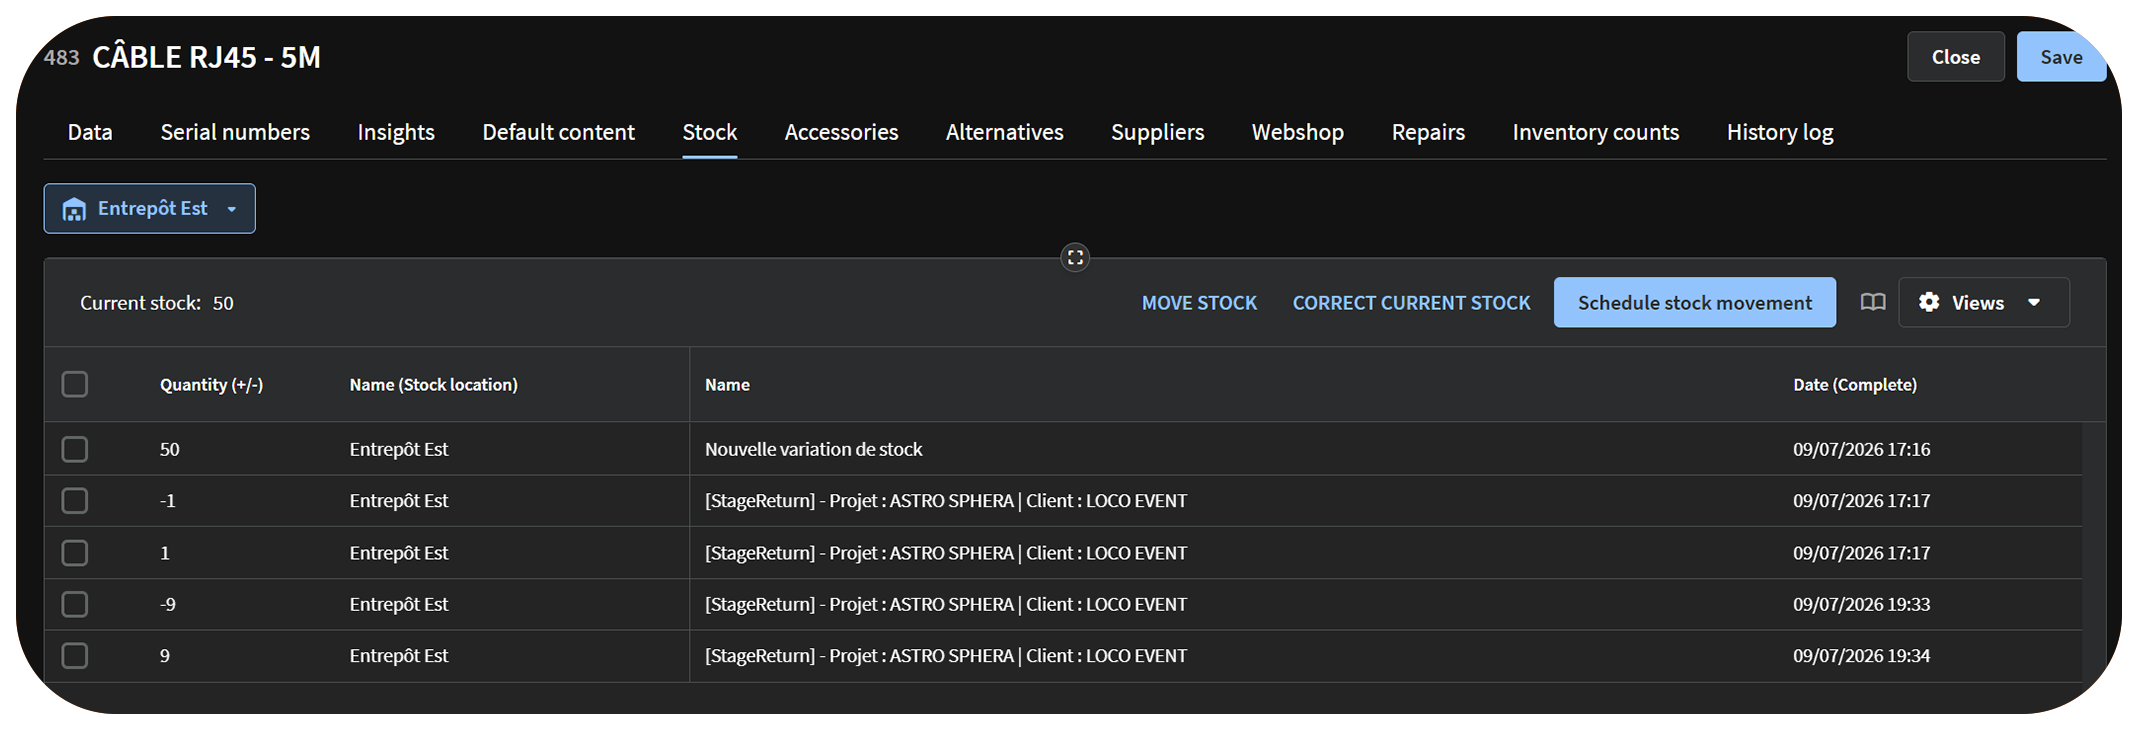Click the date 09/07/2026 17:16
The image size is (2139, 729).
point(1861,449)
